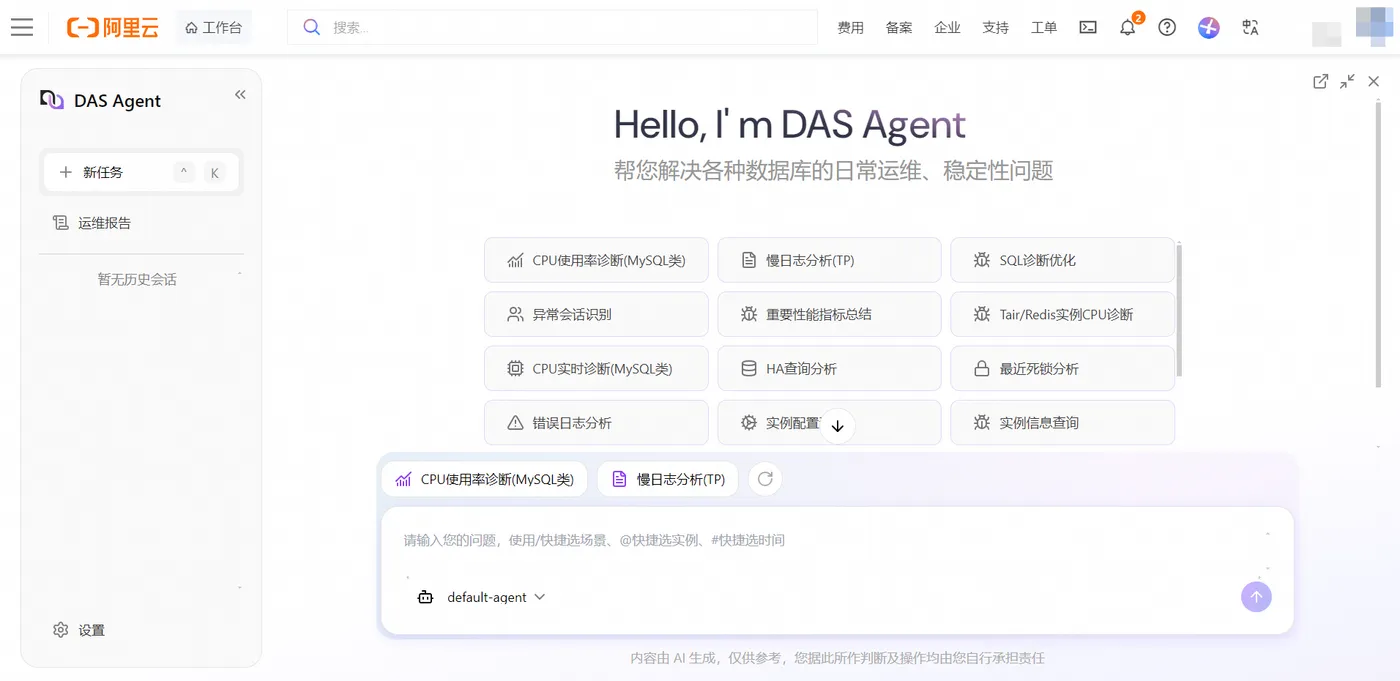
Task: Click the main page vertical scrollbar
Action: pyautogui.click(x=1378, y=244)
